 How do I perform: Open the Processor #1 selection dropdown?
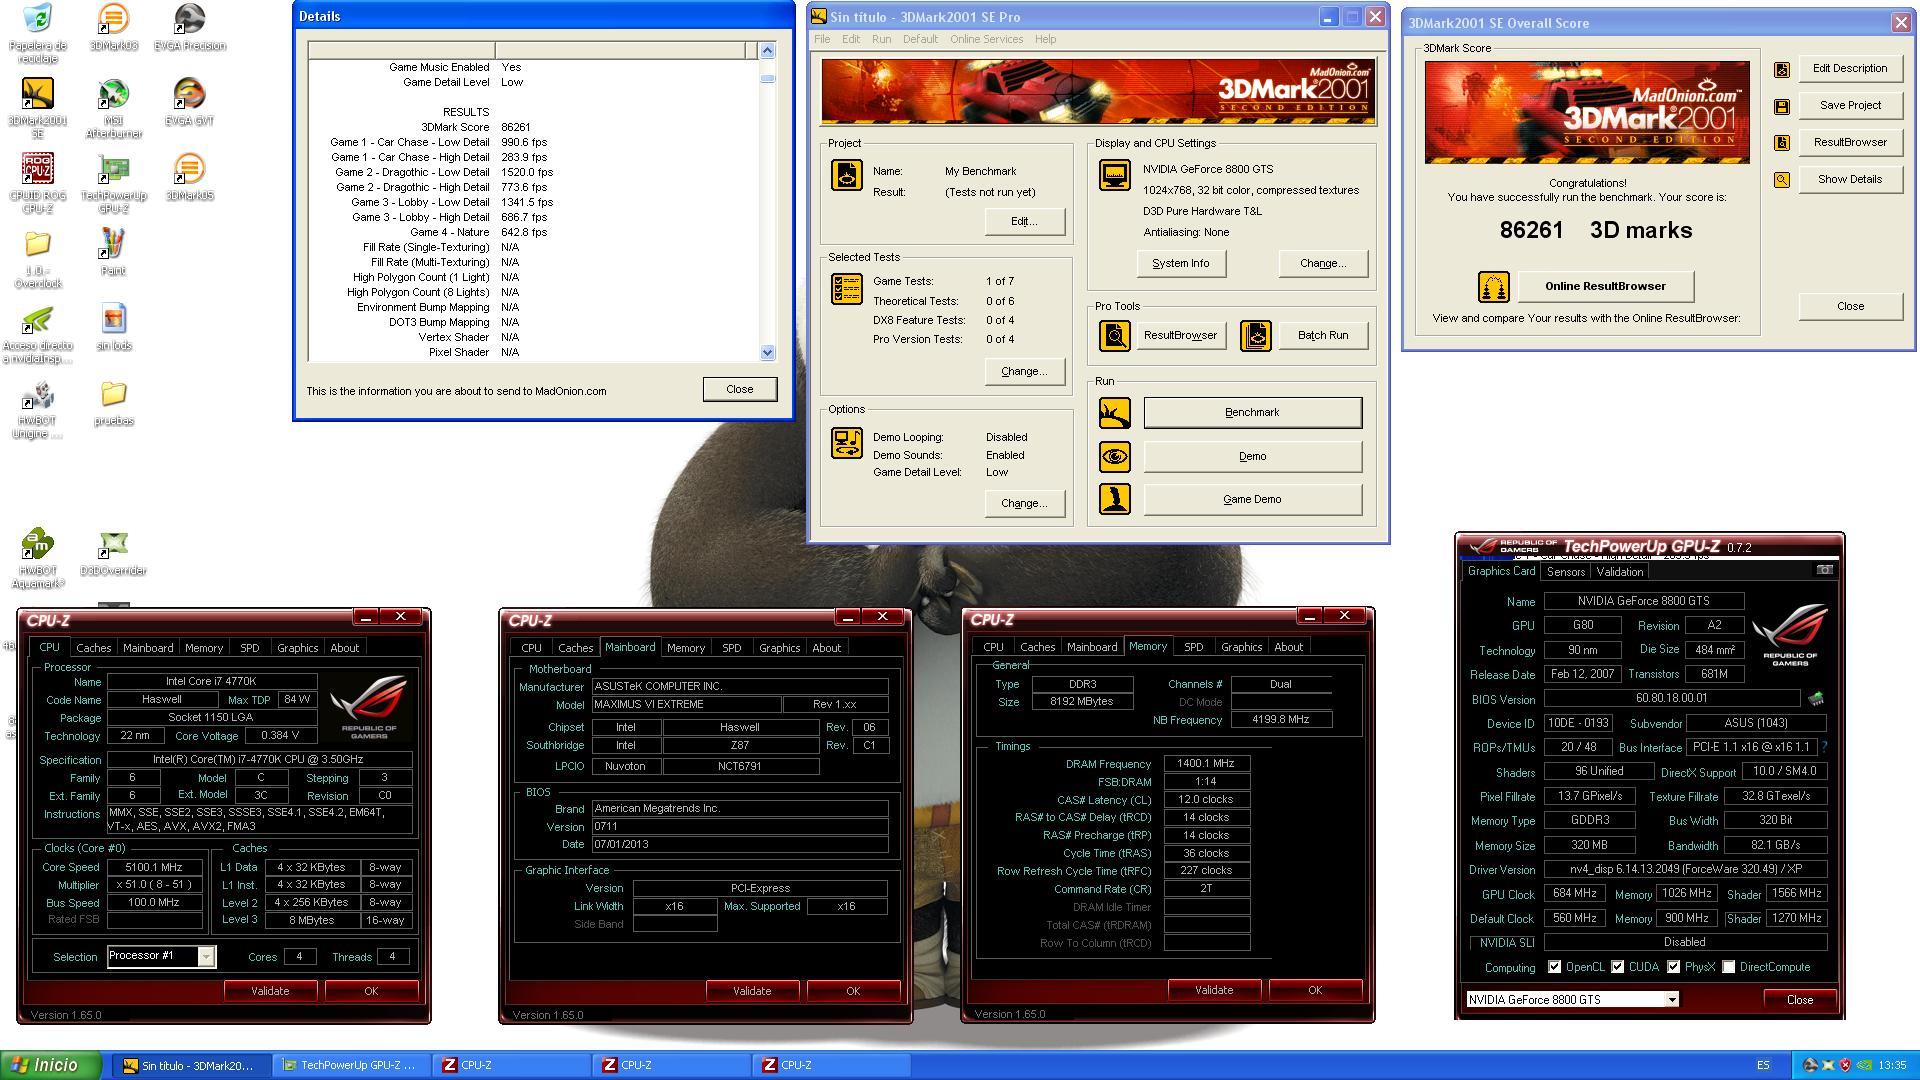click(x=206, y=957)
